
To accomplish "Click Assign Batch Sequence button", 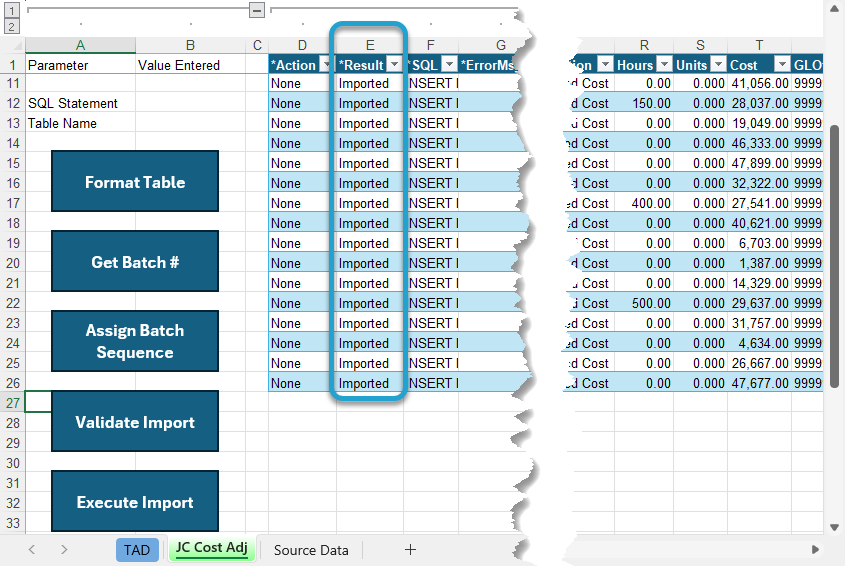I will click(135, 341).
